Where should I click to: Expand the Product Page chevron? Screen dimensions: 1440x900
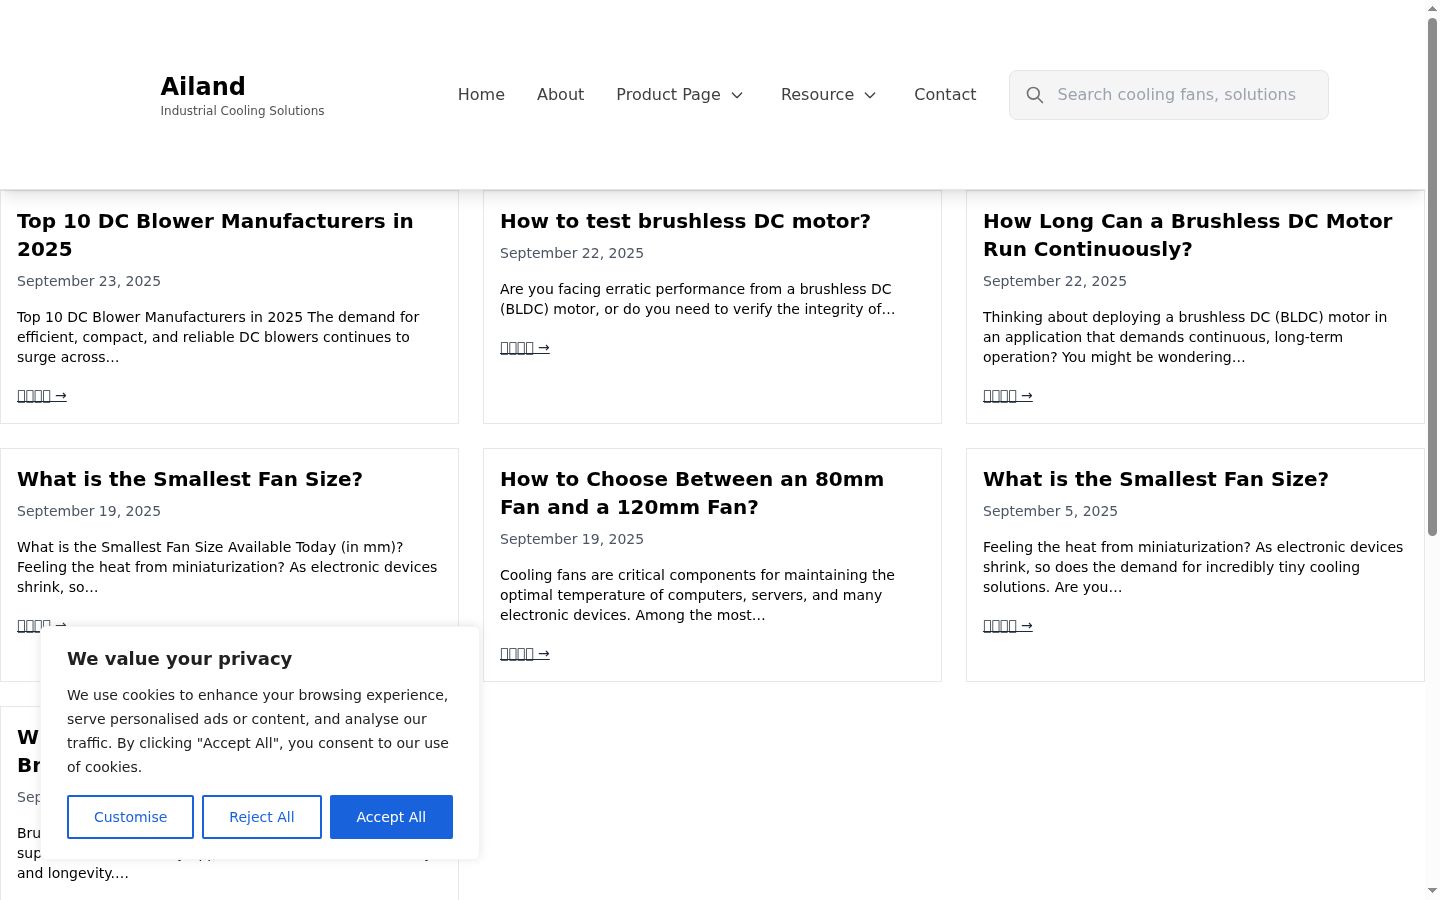(x=737, y=95)
